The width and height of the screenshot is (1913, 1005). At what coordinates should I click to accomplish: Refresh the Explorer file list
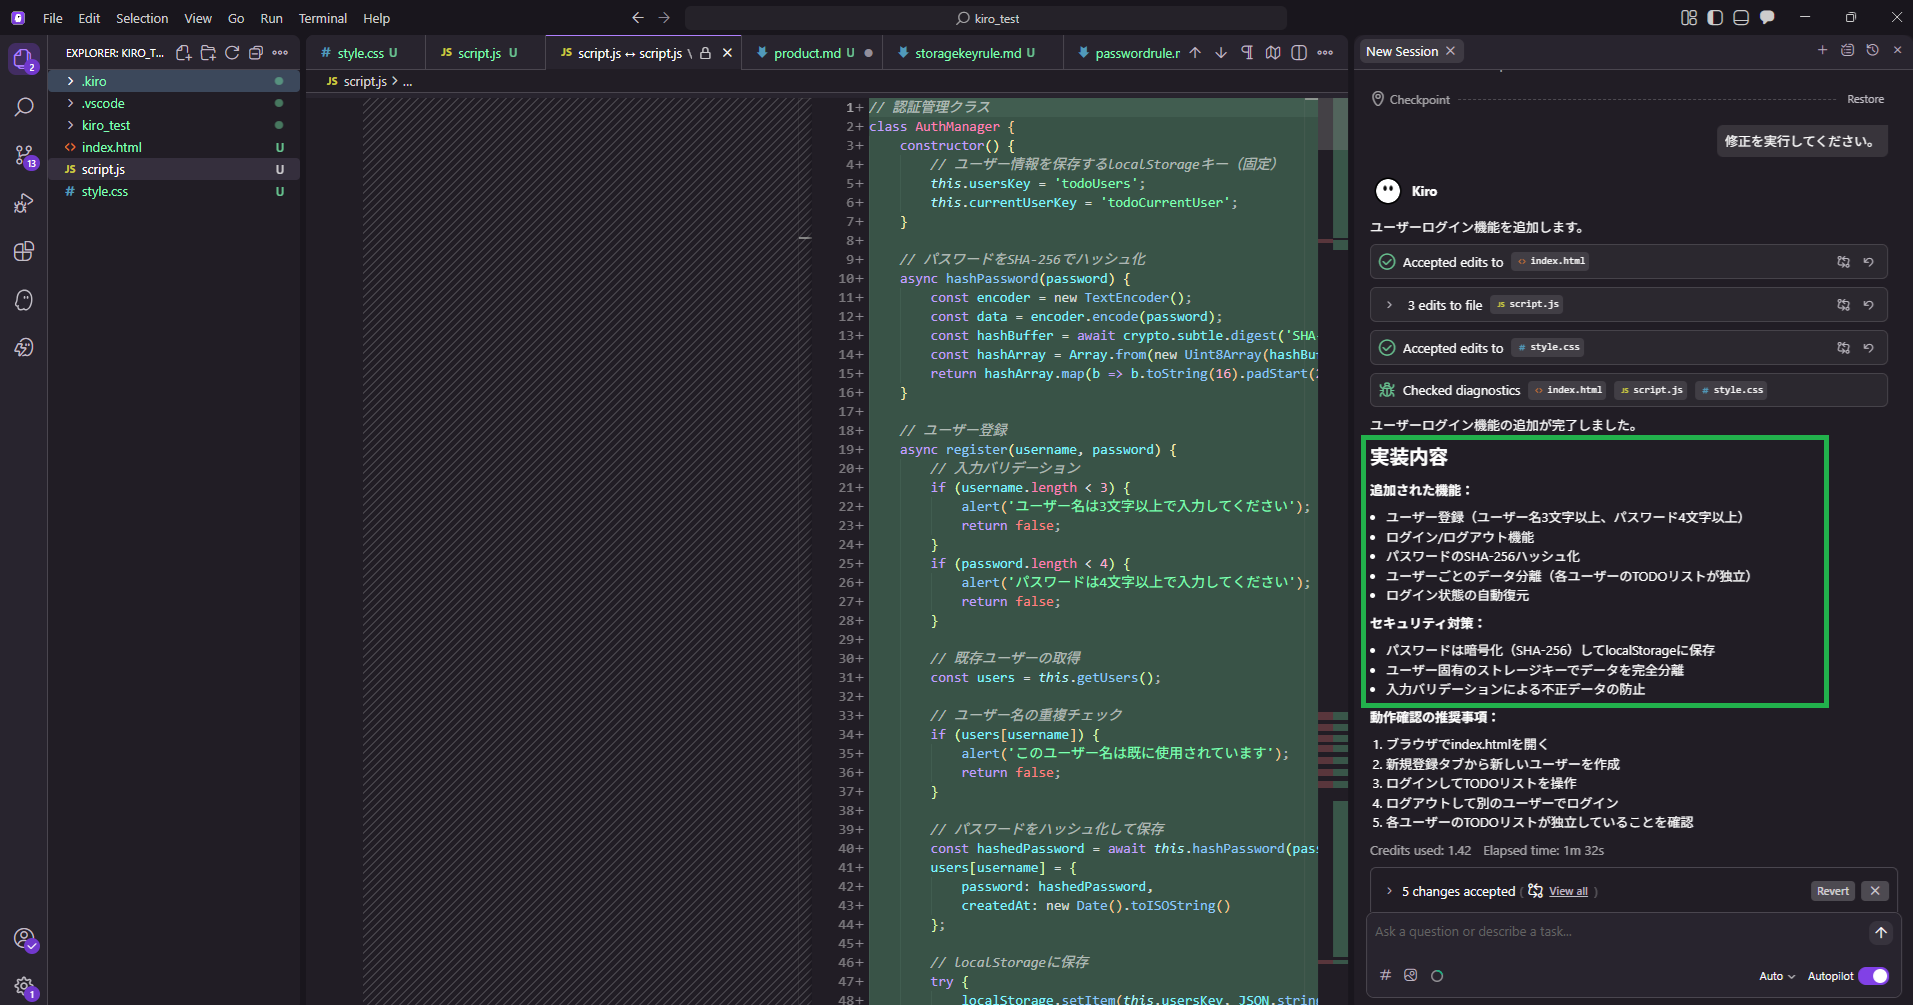[232, 53]
